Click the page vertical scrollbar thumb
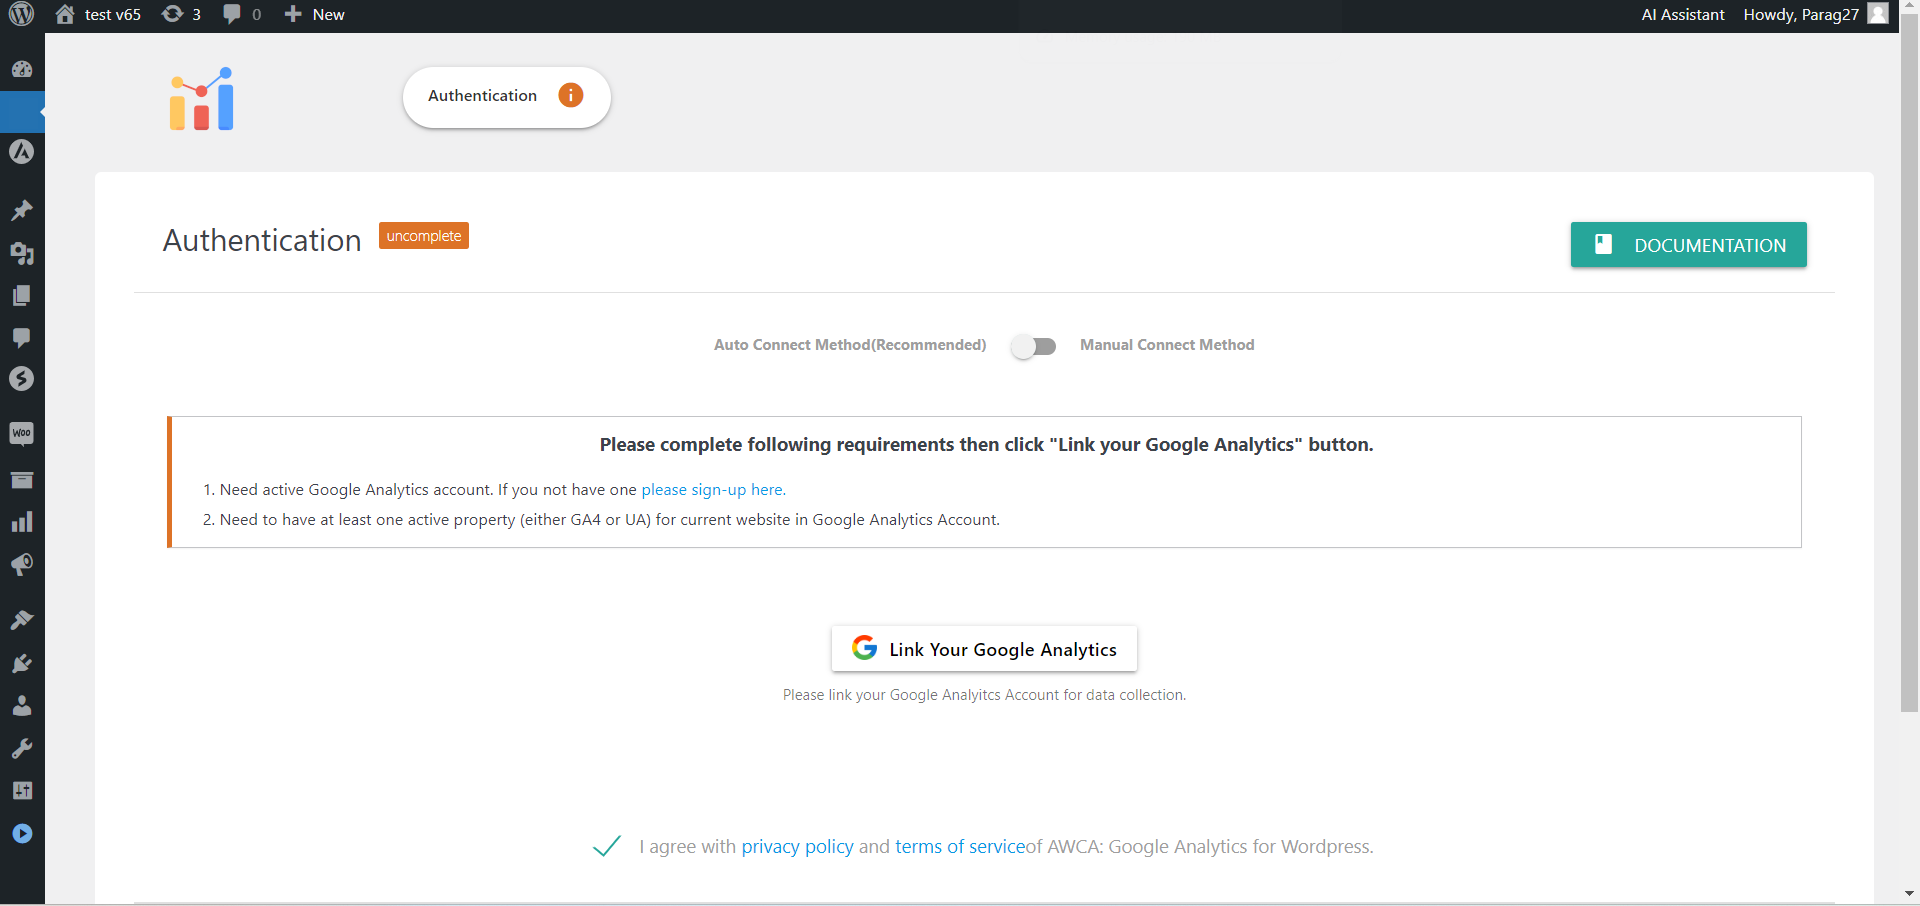1920x906 pixels. [1909, 365]
